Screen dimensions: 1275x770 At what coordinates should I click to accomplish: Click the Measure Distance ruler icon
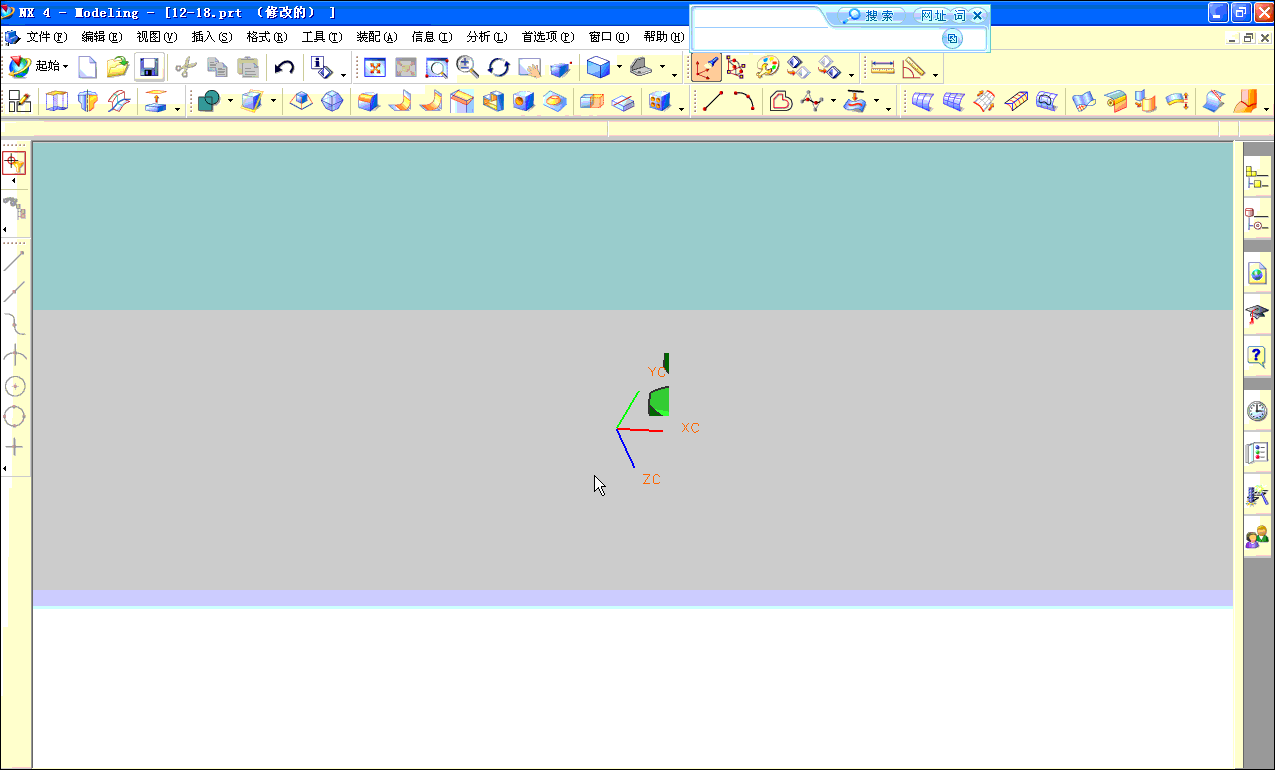882,67
